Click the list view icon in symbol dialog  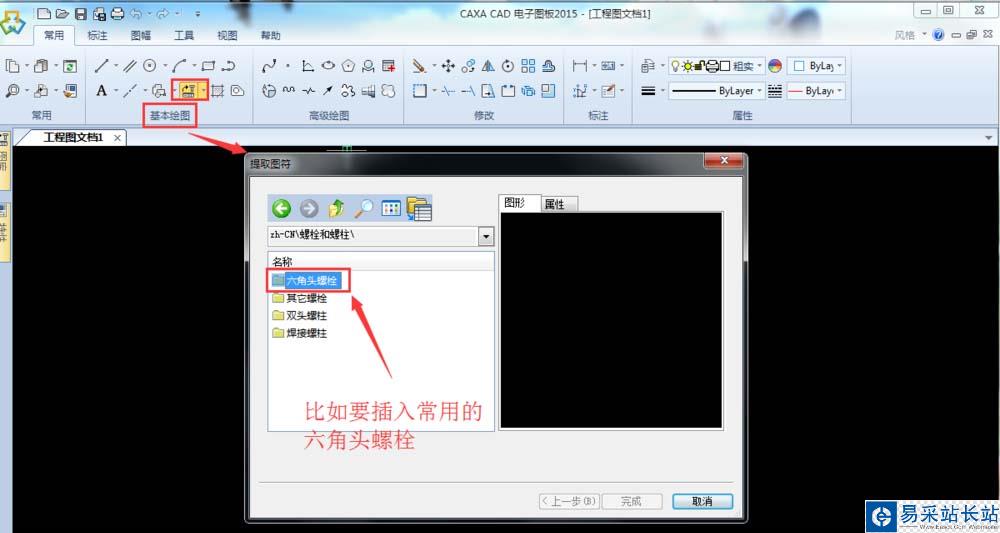point(419,208)
